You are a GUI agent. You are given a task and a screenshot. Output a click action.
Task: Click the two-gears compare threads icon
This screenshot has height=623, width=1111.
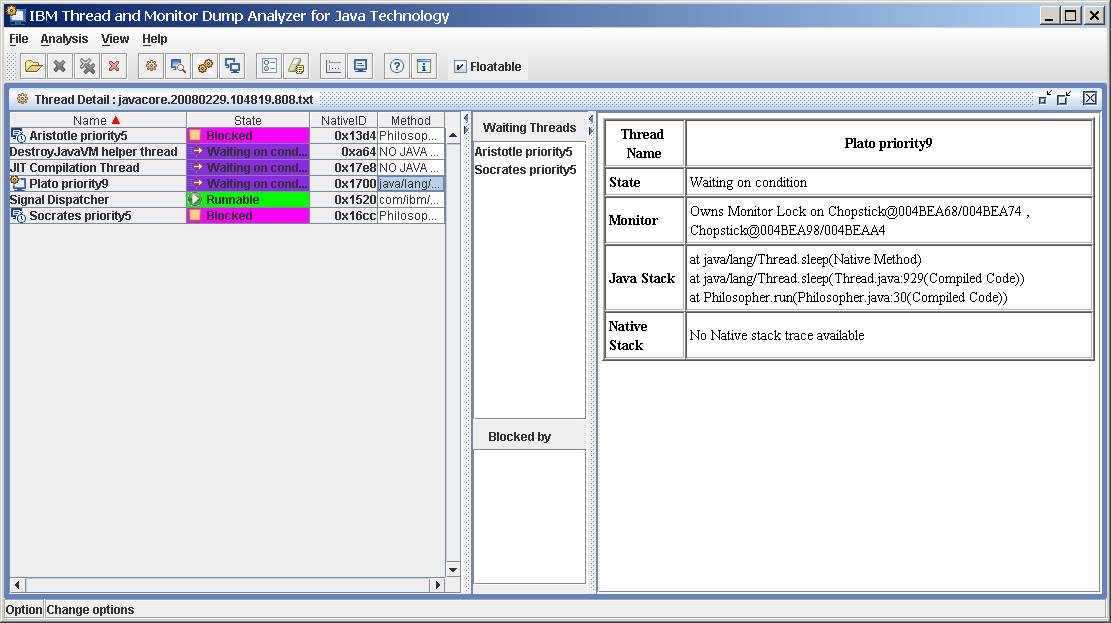point(205,66)
